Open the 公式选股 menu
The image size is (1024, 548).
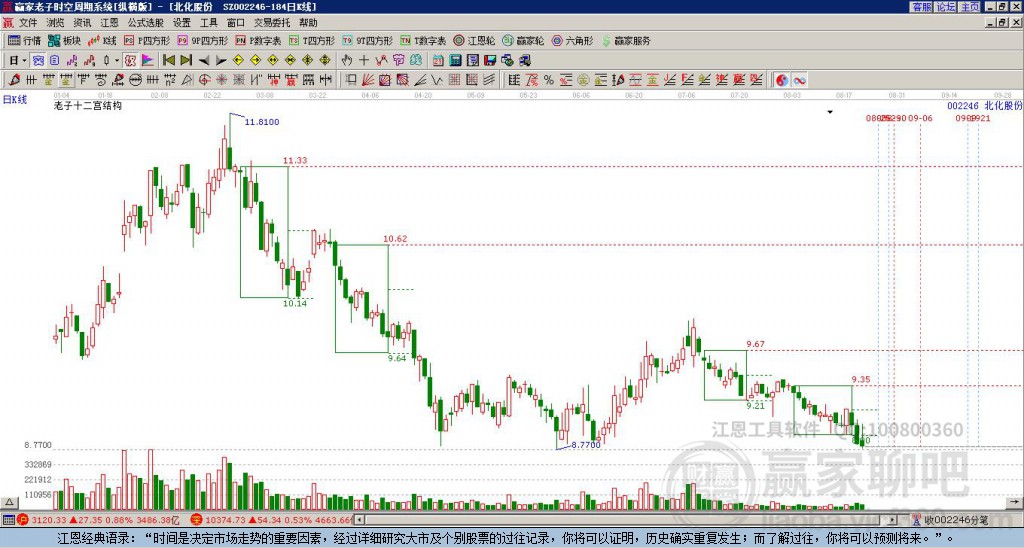tap(146, 23)
